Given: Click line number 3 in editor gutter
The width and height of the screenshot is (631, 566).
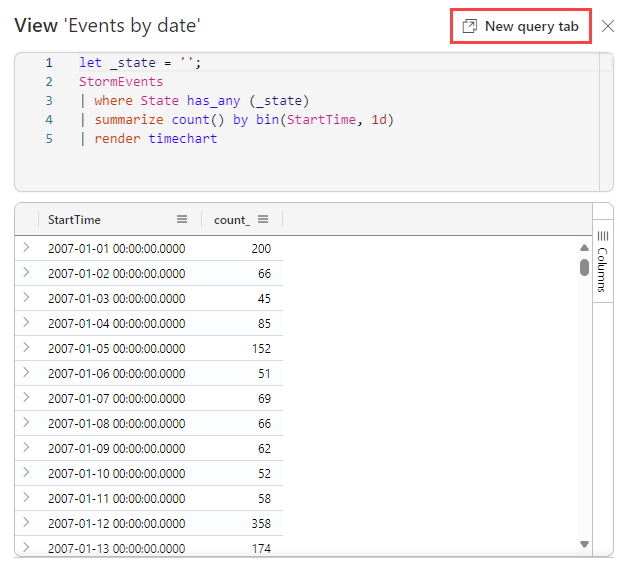Looking at the screenshot, I should pos(49,101).
